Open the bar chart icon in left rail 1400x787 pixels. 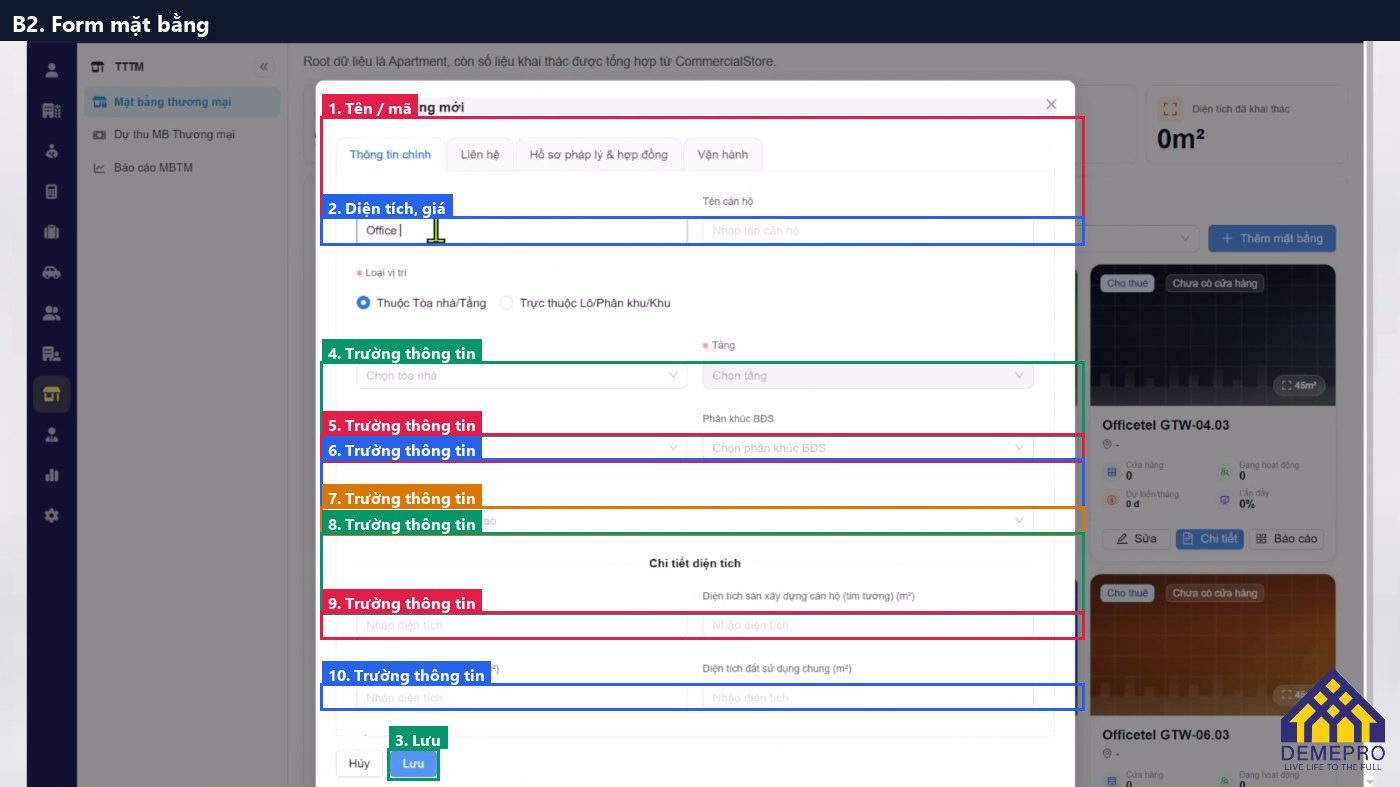[x=52, y=475]
